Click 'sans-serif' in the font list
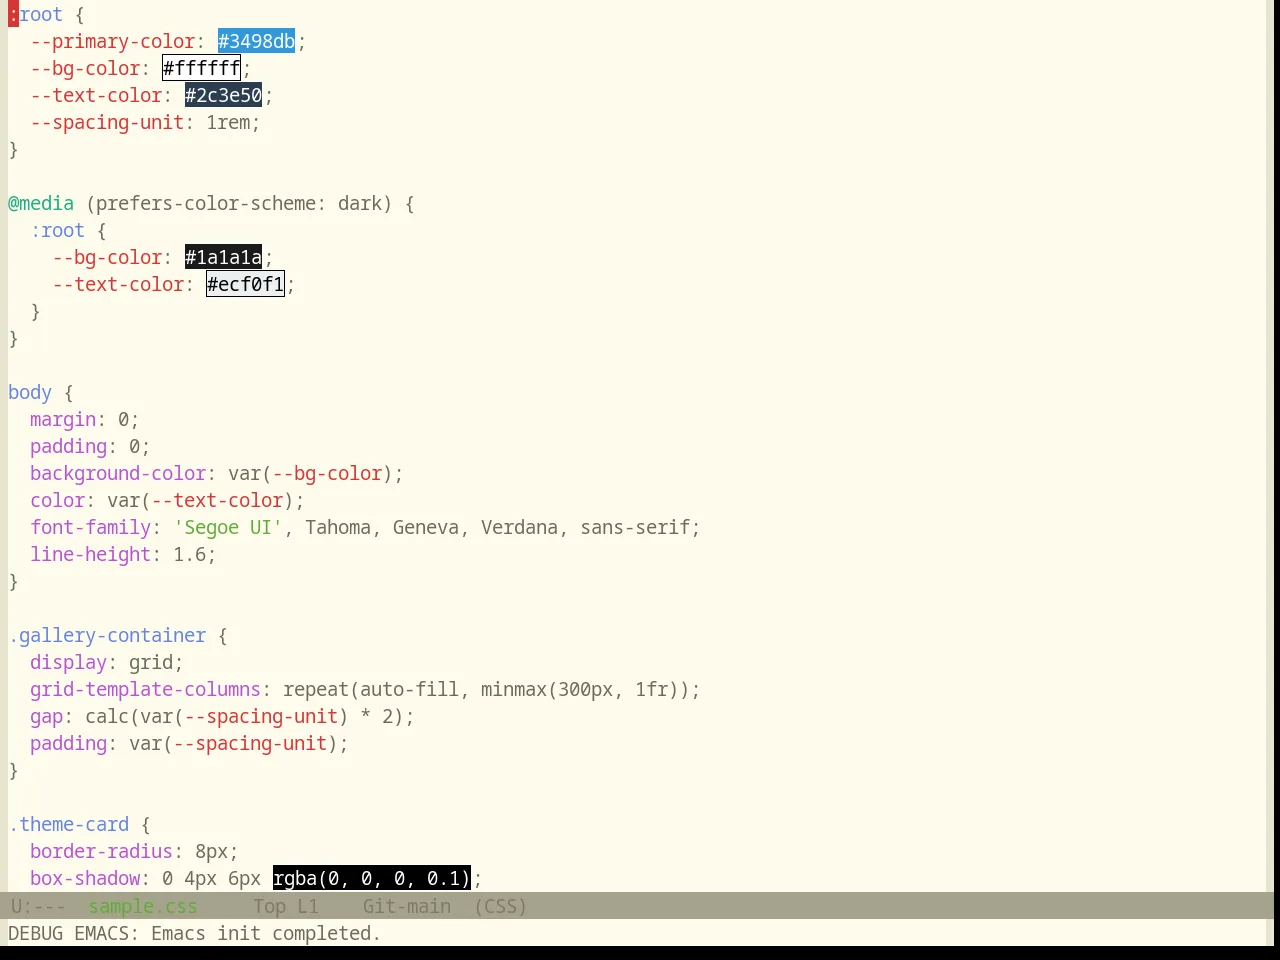This screenshot has width=1280, height=960. pos(635,527)
